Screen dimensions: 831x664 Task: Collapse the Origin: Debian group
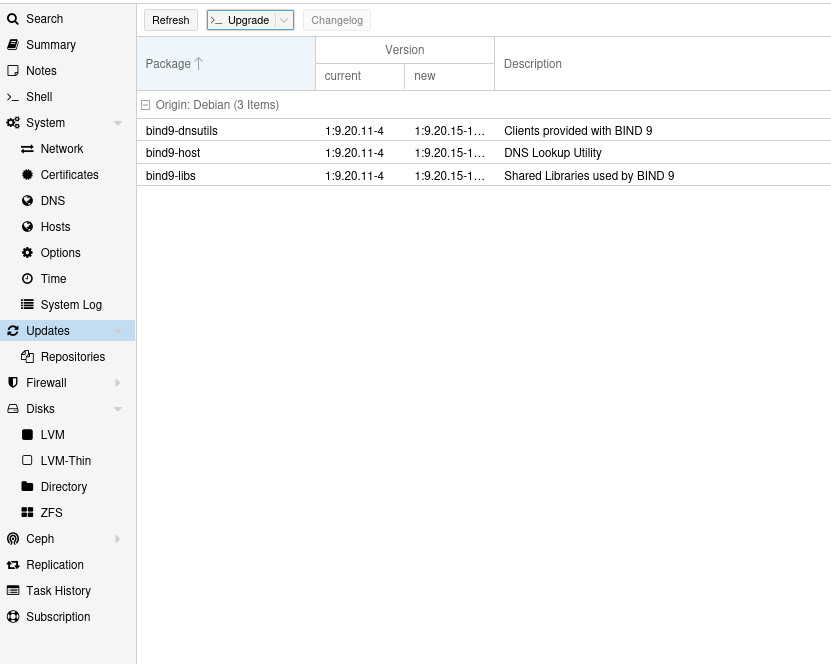coord(146,105)
